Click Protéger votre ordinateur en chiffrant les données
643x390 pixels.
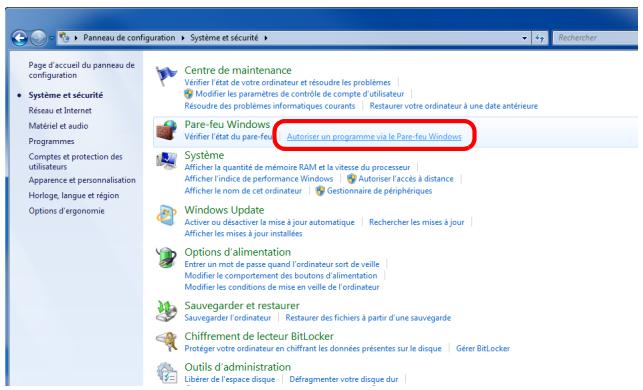point(313,349)
